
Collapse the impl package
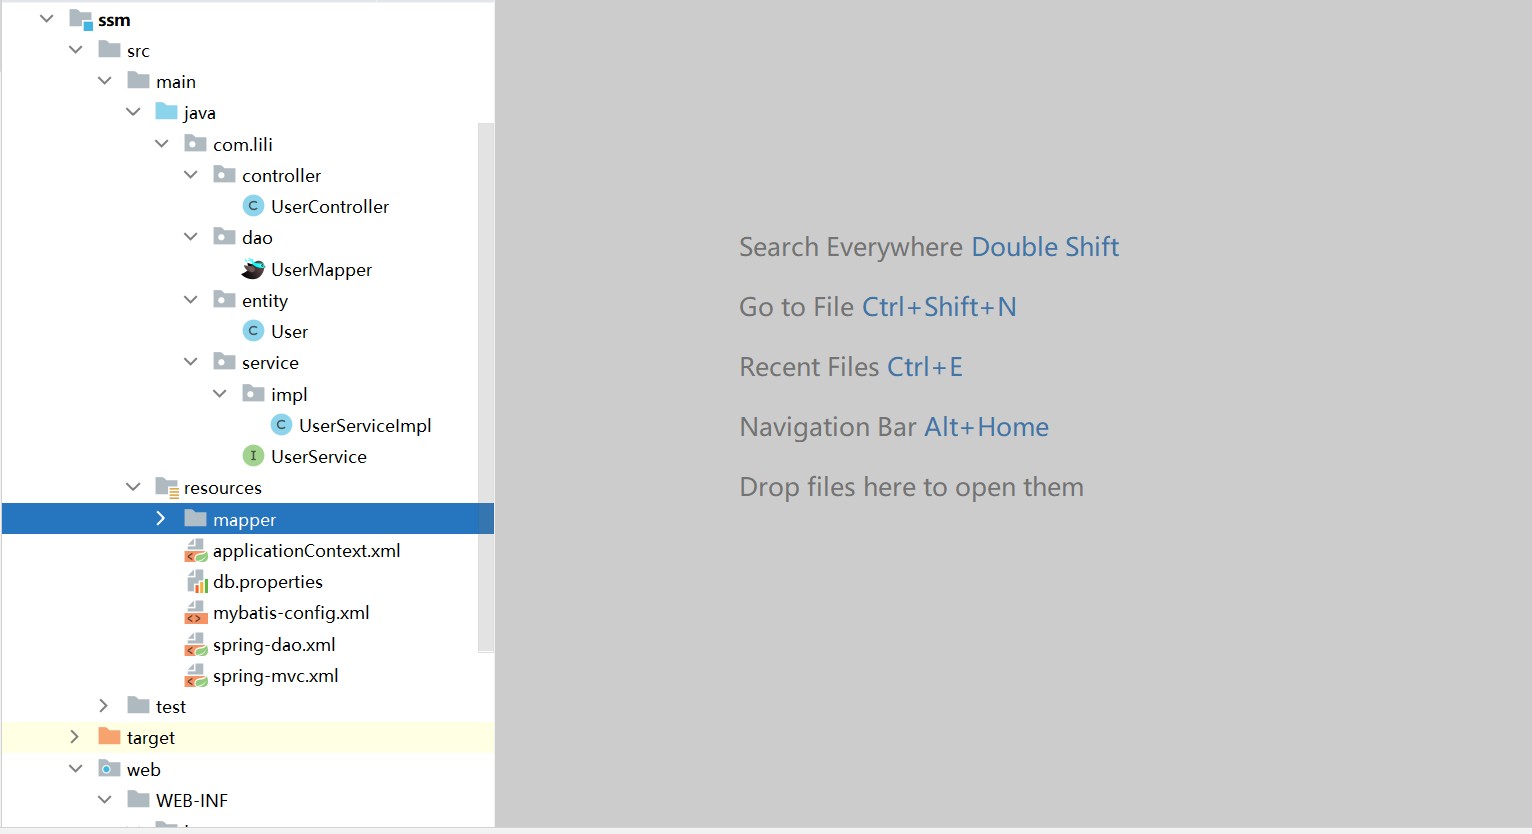point(219,394)
